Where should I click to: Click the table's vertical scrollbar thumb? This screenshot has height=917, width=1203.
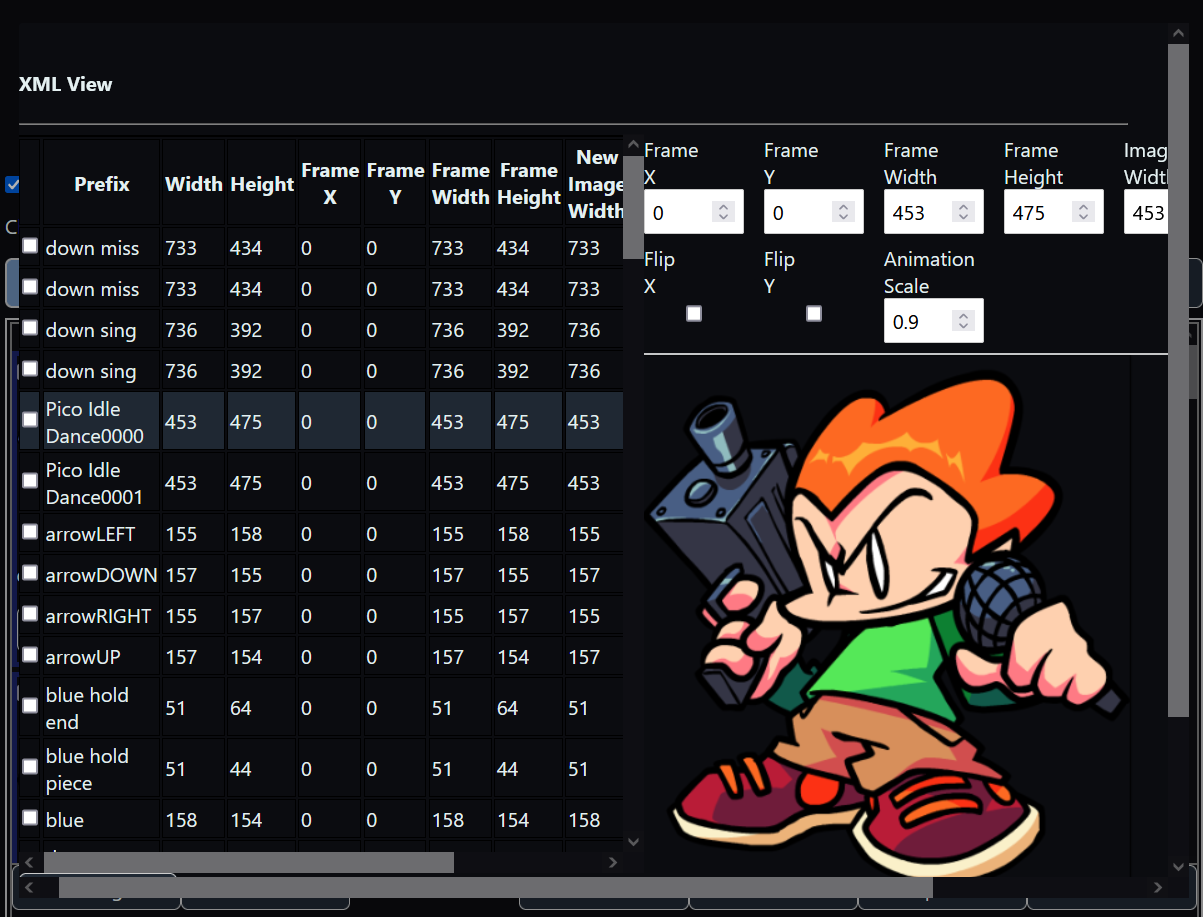[x=633, y=207]
